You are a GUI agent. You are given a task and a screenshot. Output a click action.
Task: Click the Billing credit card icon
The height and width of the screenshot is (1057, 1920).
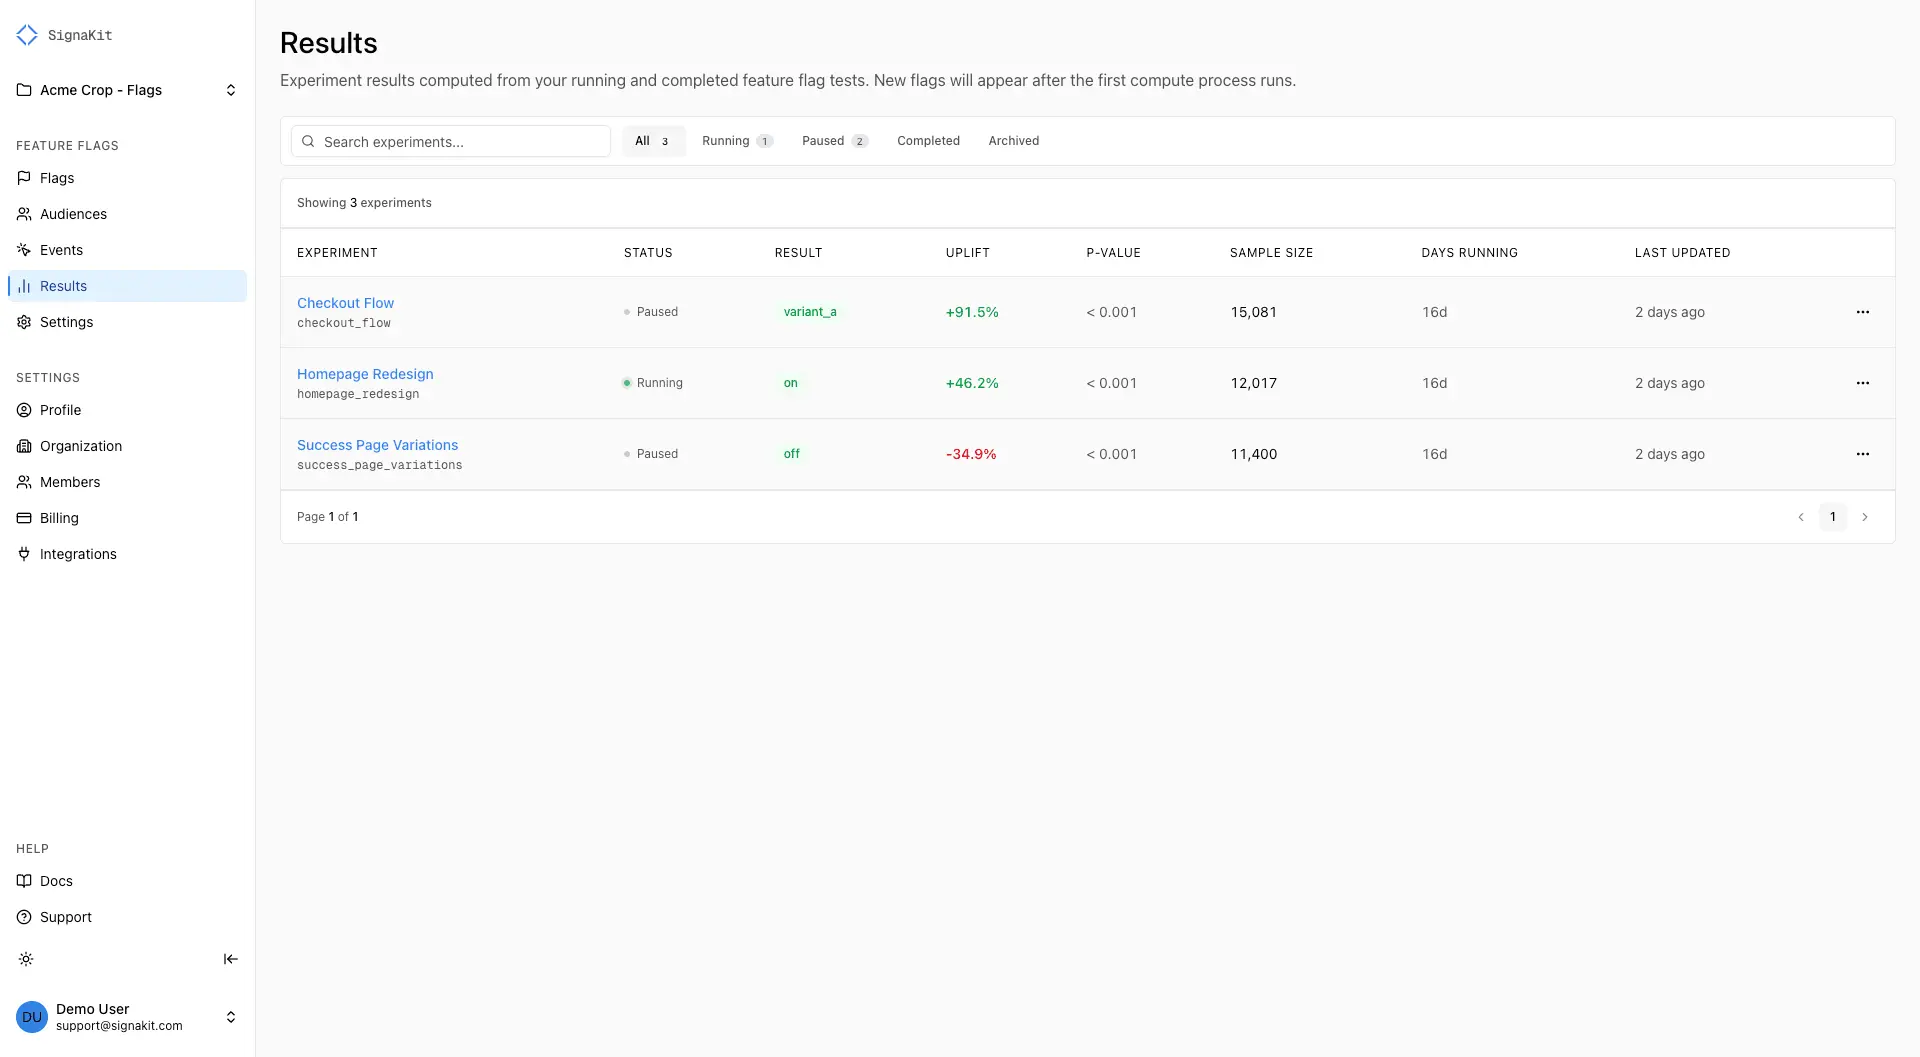pos(24,518)
